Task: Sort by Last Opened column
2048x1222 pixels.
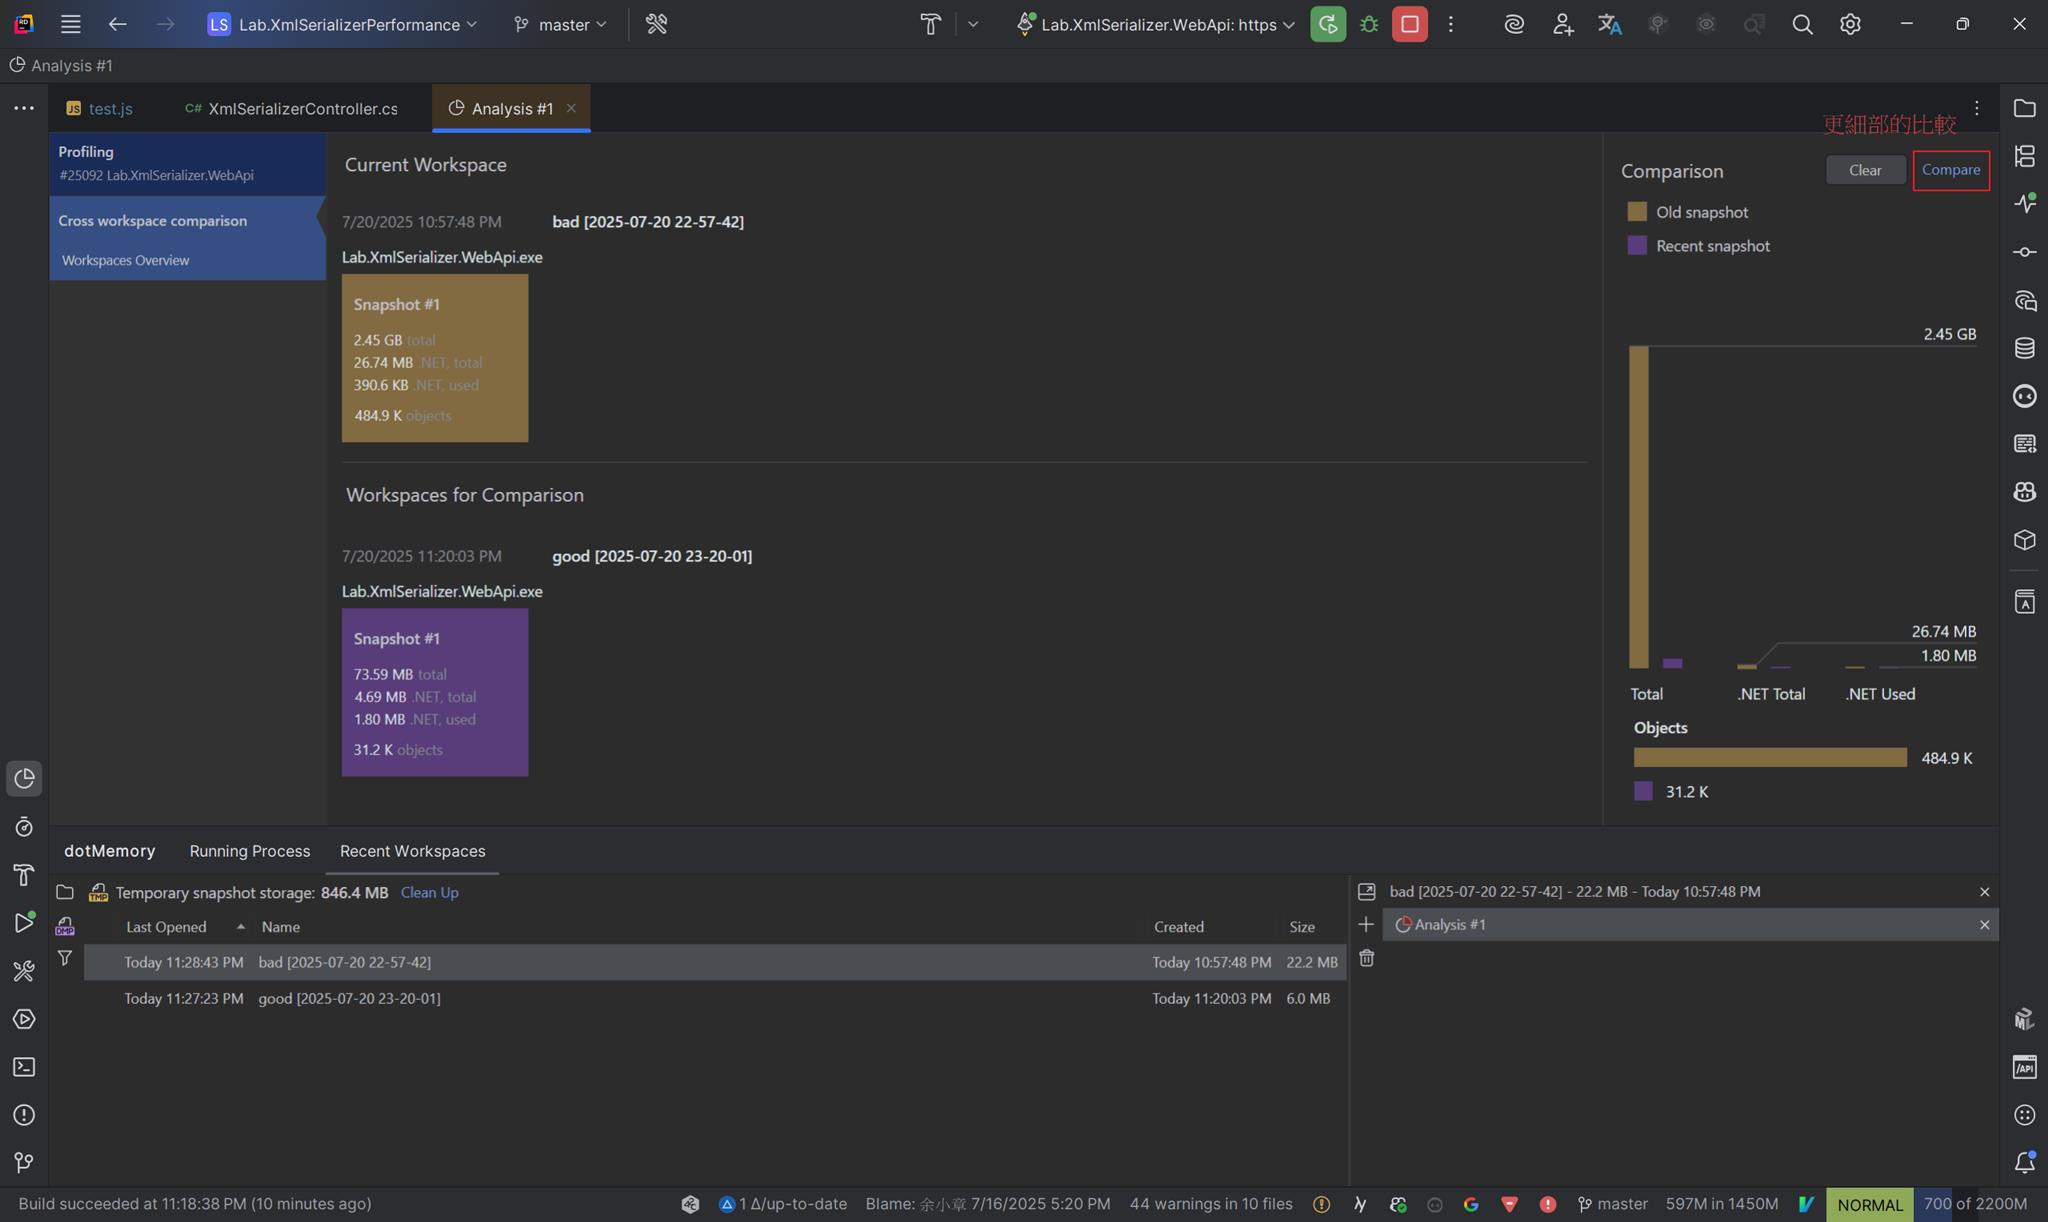Action: tap(166, 927)
